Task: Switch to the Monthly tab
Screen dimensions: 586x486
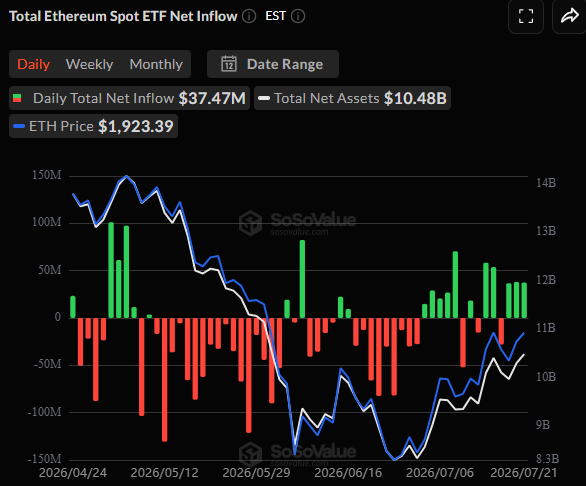Action: [x=156, y=64]
